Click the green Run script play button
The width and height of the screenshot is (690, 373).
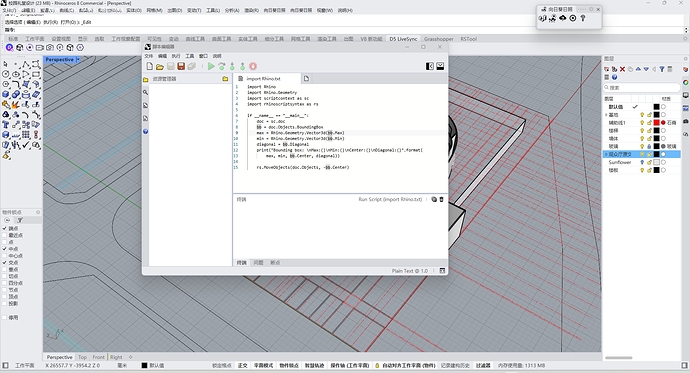pyautogui.click(x=211, y=66)
